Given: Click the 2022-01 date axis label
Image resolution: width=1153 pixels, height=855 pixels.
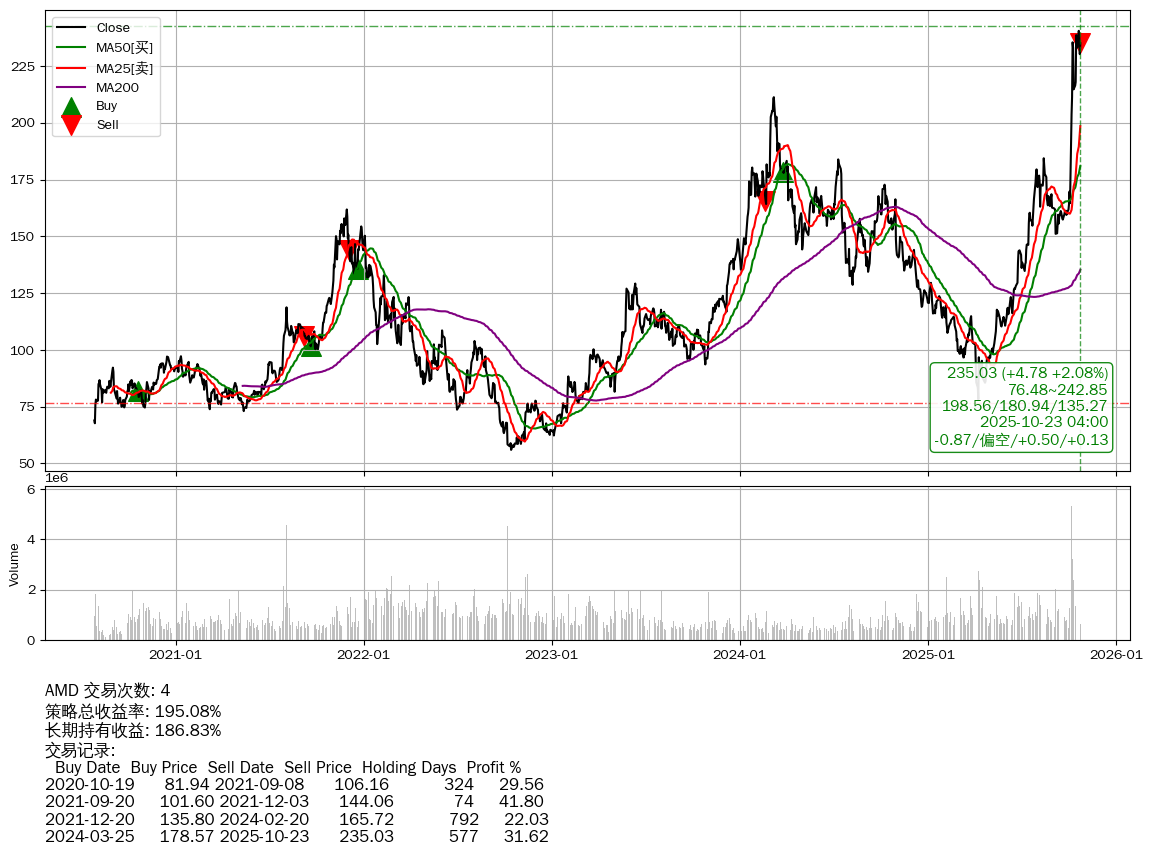Looking at the screenshot, I should [x=364, y=656].
